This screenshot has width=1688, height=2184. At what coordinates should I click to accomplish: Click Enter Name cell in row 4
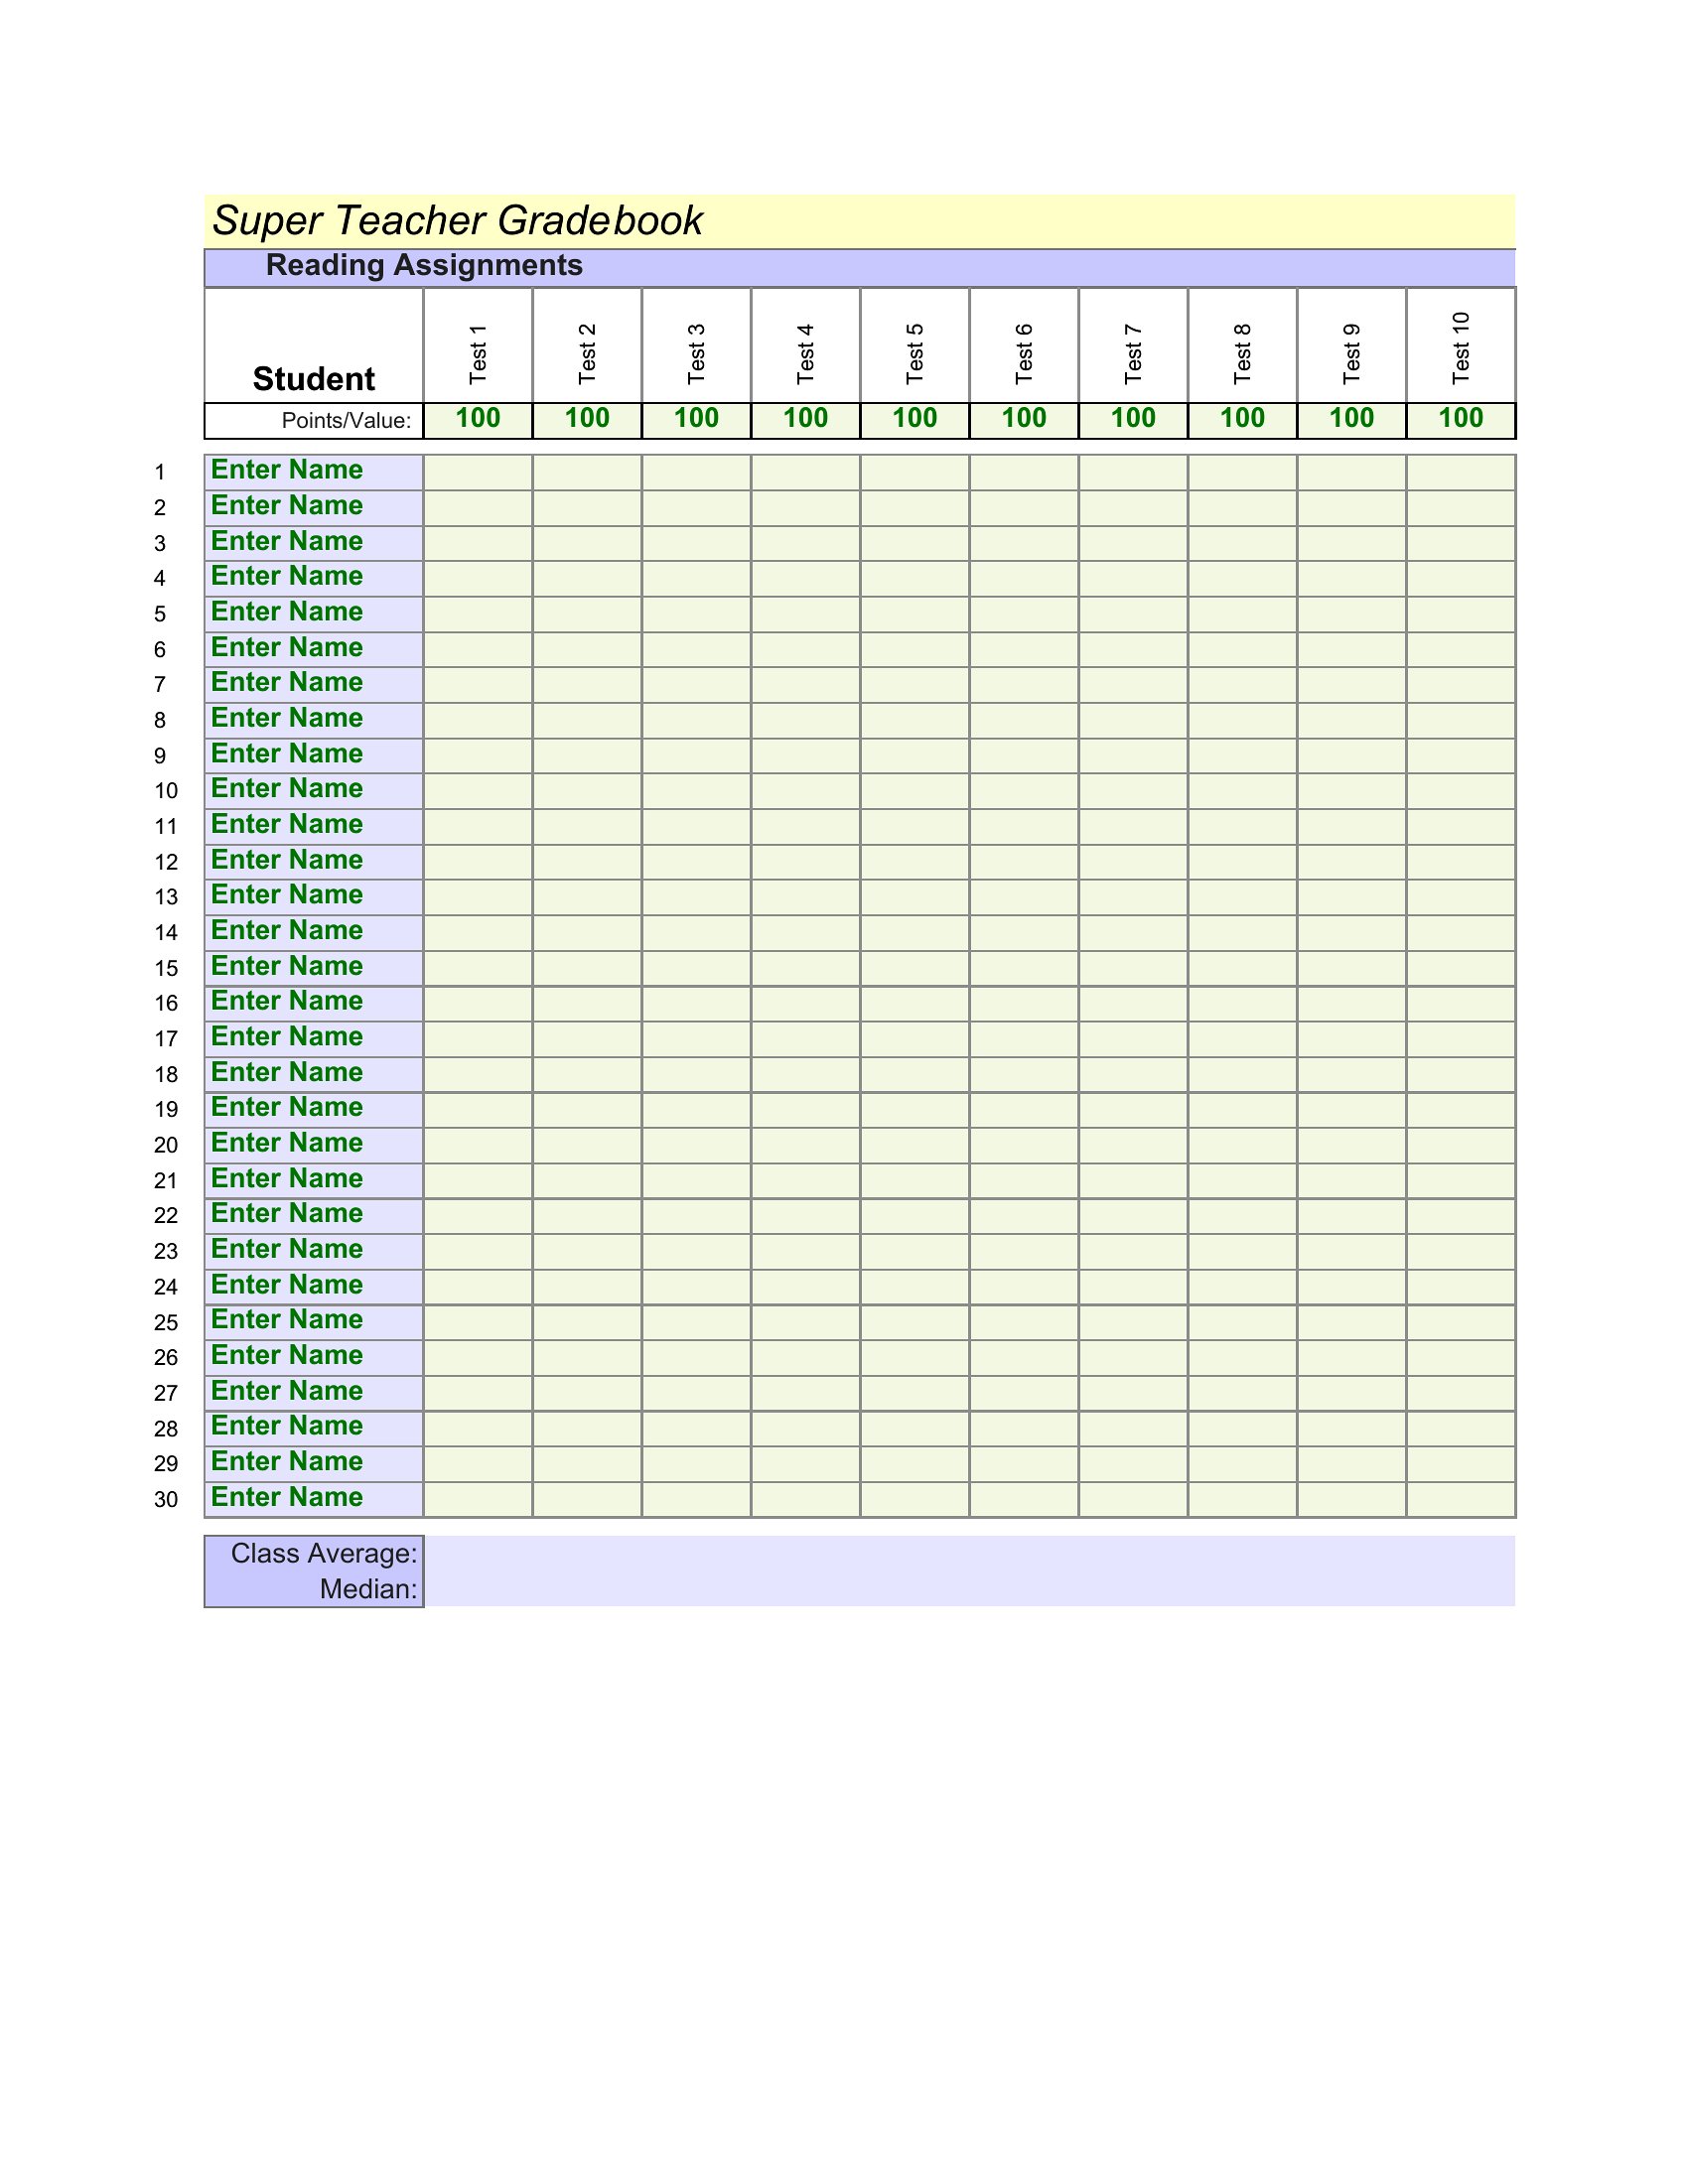click(x=314, y=578)
